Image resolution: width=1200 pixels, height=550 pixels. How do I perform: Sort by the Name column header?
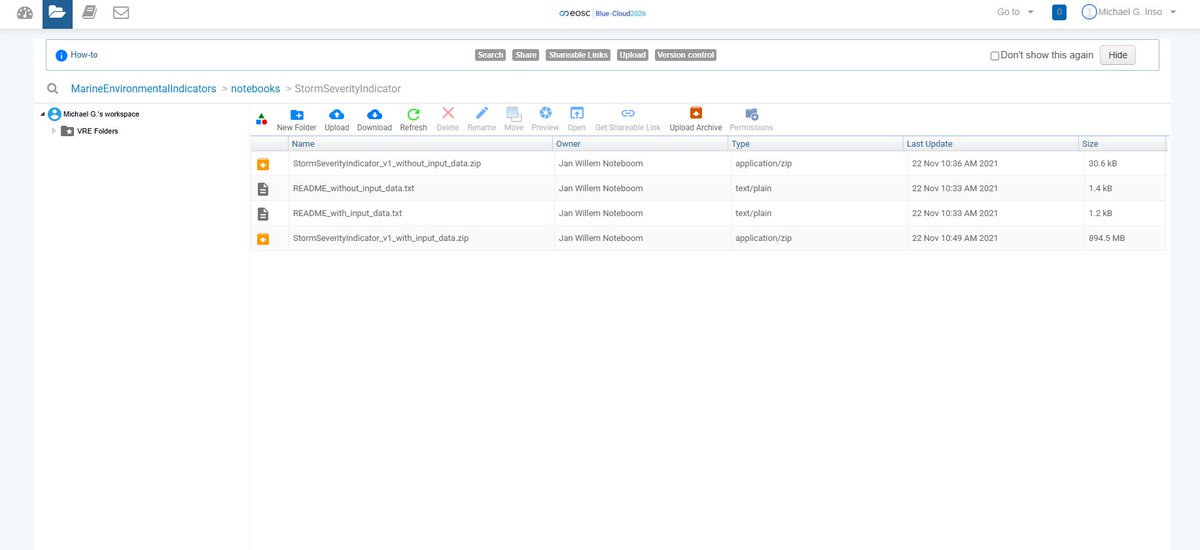421,144
